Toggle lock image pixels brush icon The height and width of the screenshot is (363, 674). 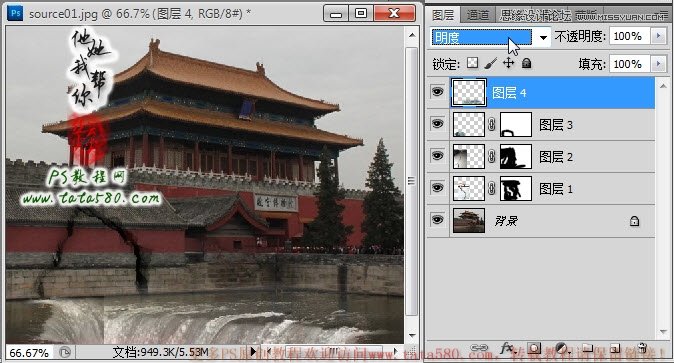point(490,63)
